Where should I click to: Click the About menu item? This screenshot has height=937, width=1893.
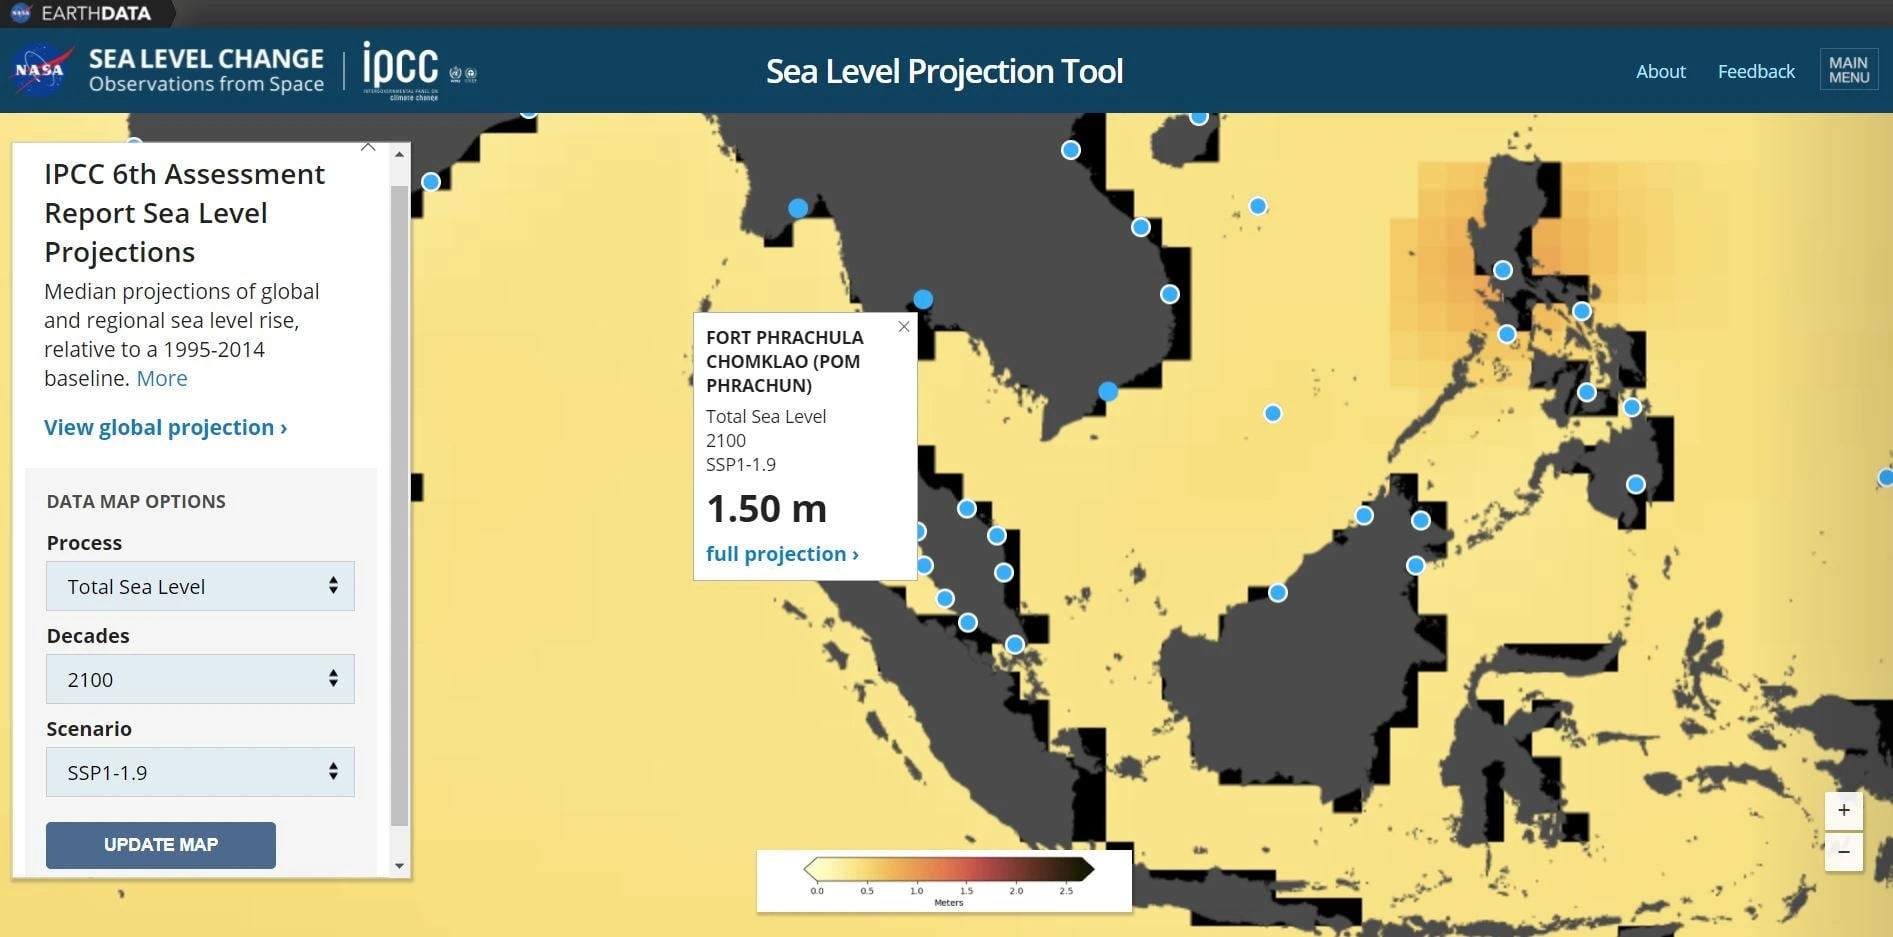click(x=1660, y=71)
